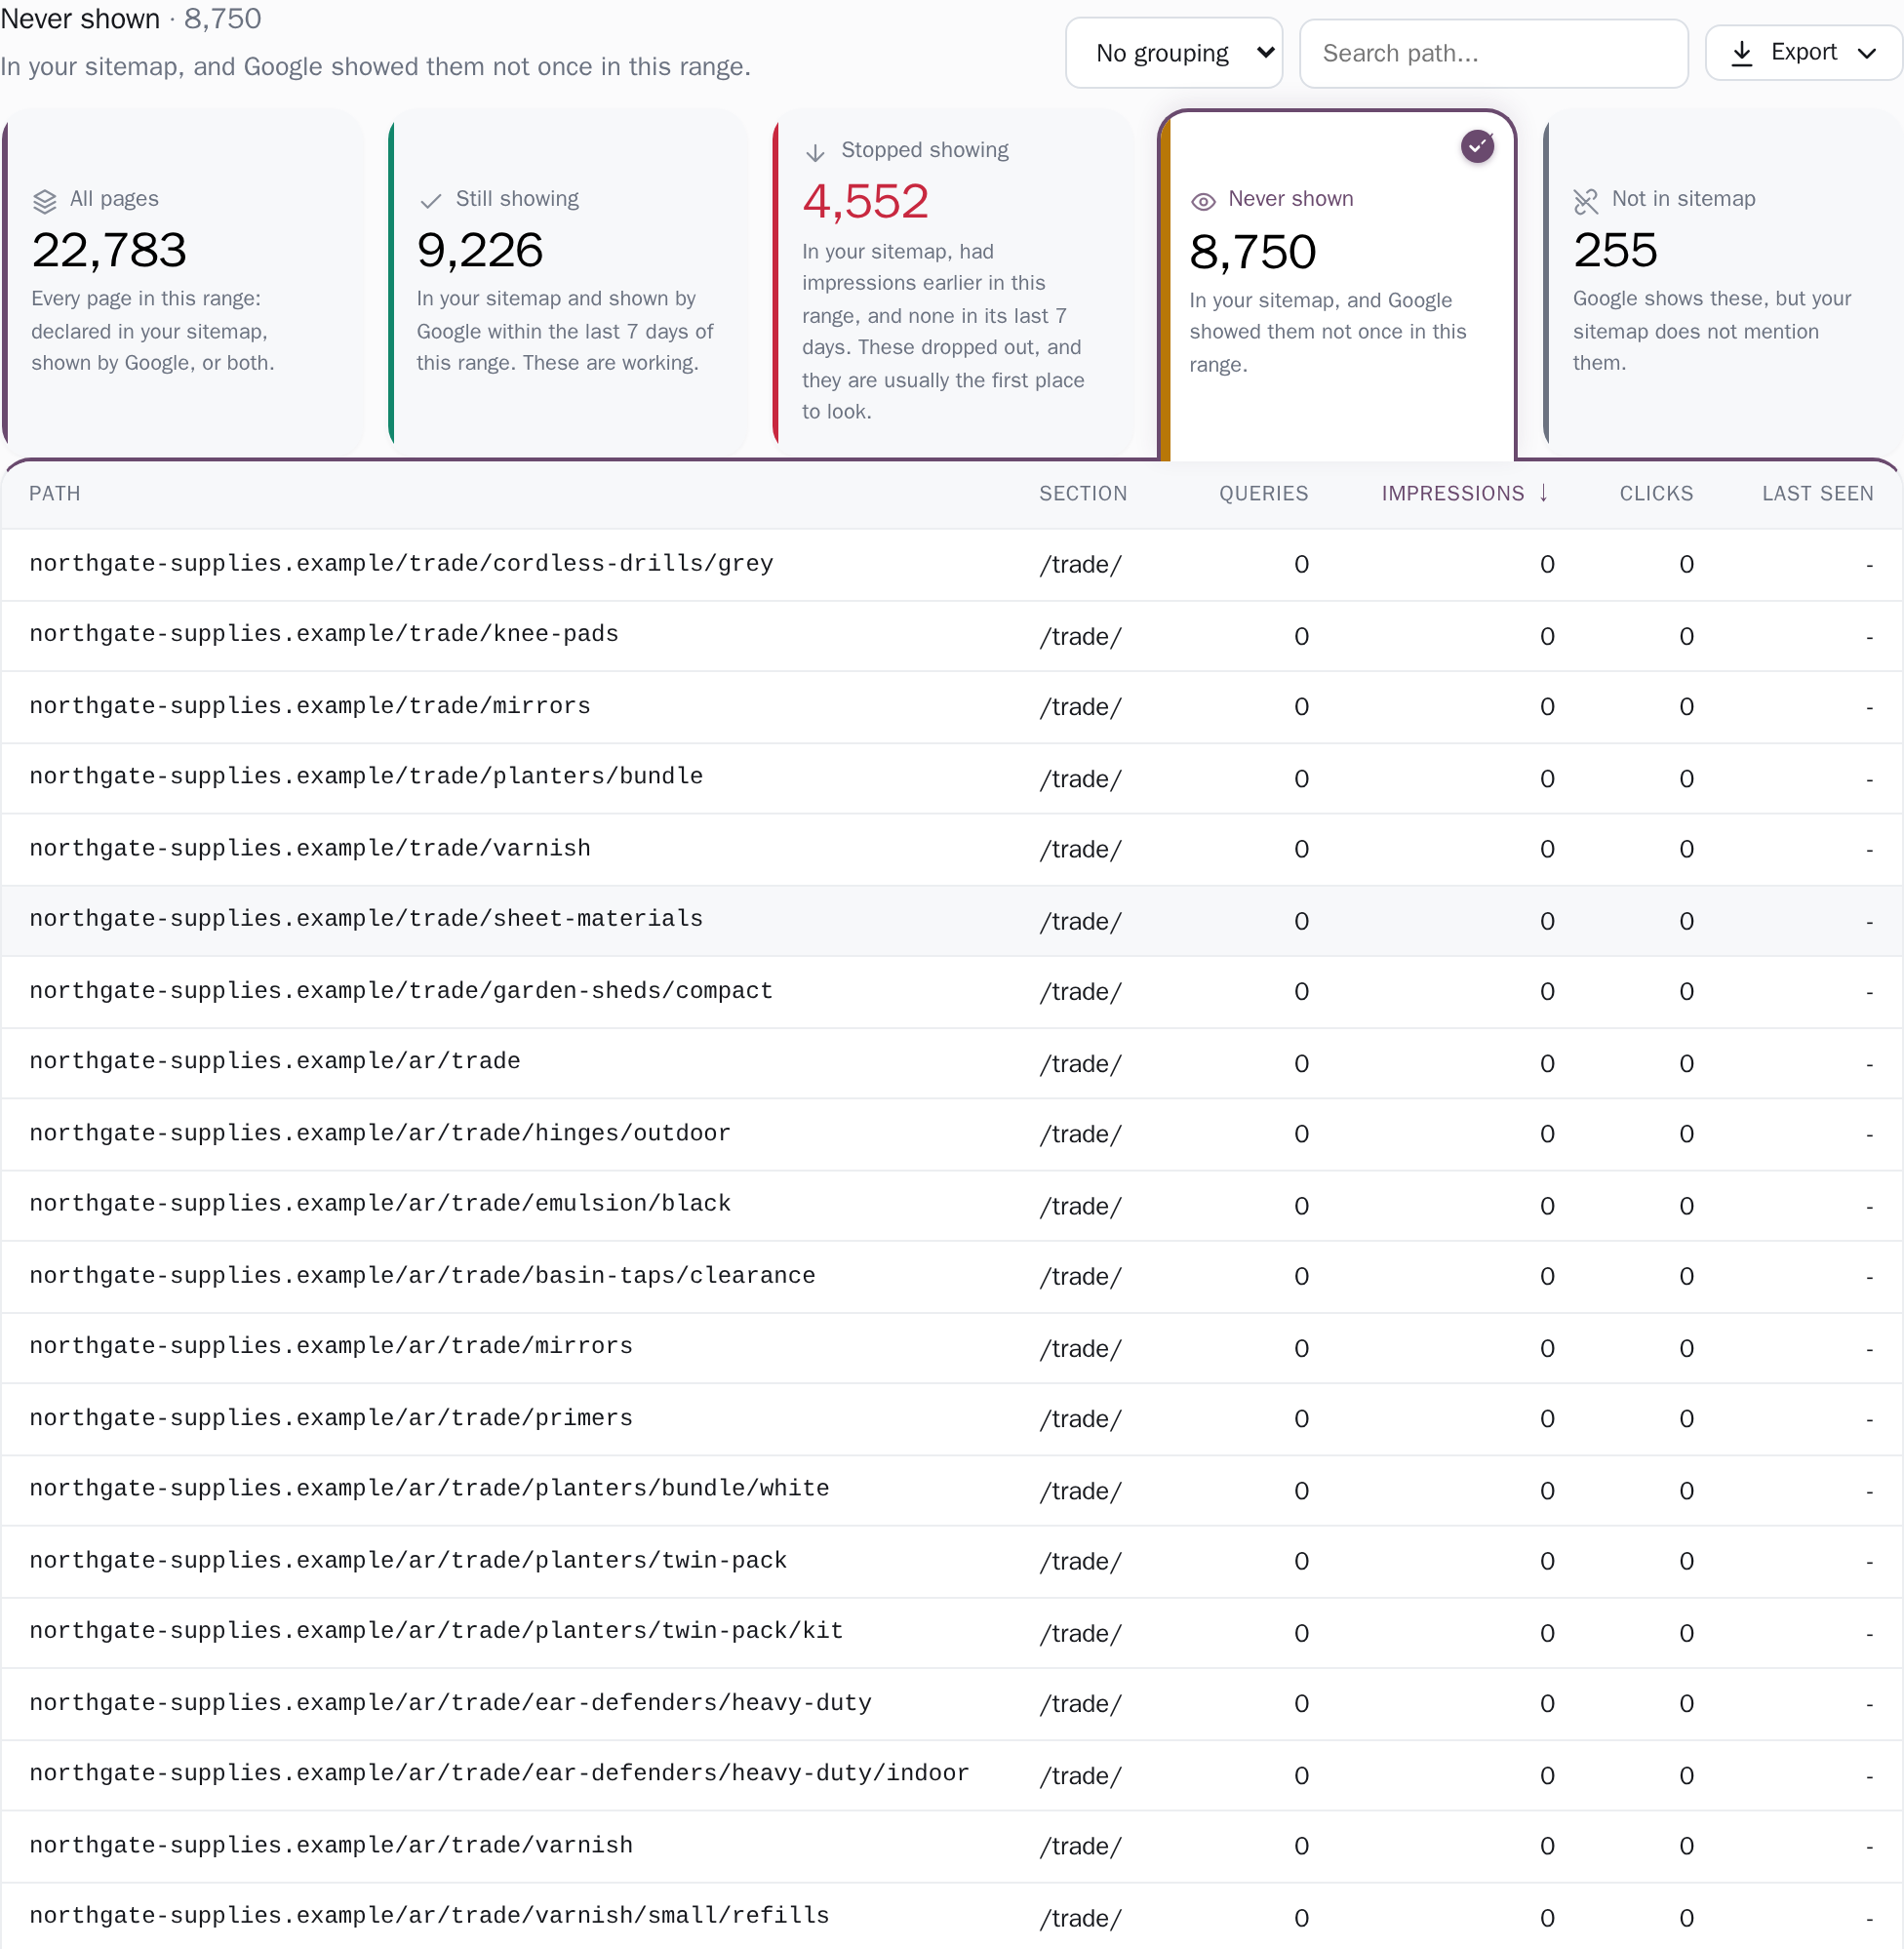Sort by the PATH column header
The height and width of the screenshot is (1949, 1904).
(x=55, y=493)
